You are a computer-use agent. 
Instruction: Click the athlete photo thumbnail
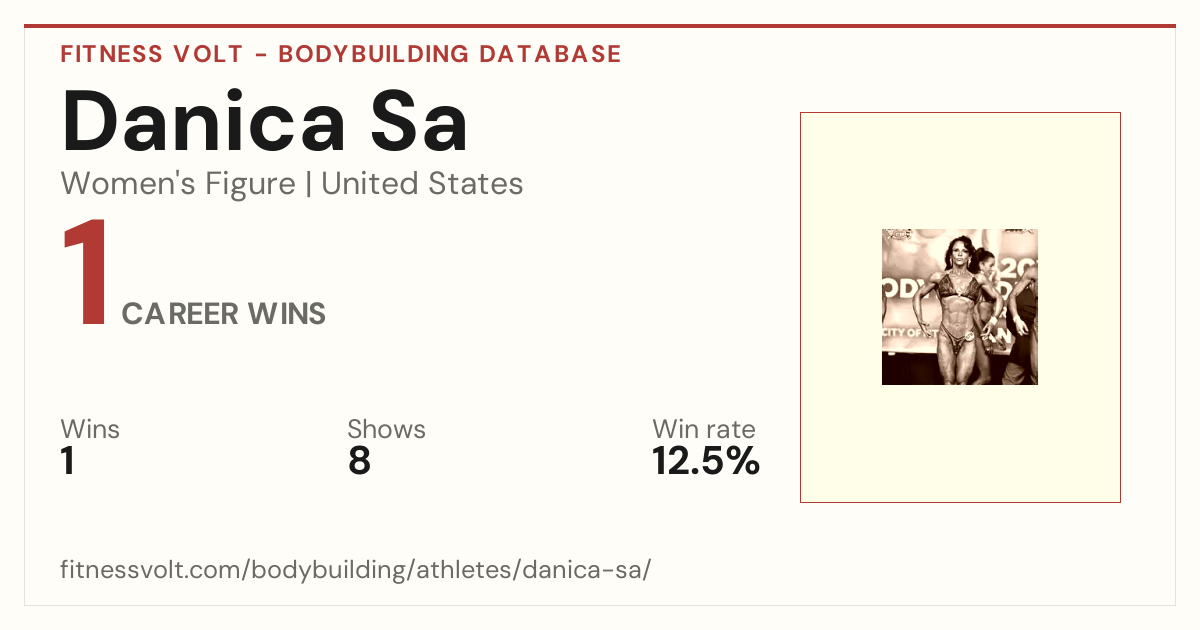tap(960, 307)
